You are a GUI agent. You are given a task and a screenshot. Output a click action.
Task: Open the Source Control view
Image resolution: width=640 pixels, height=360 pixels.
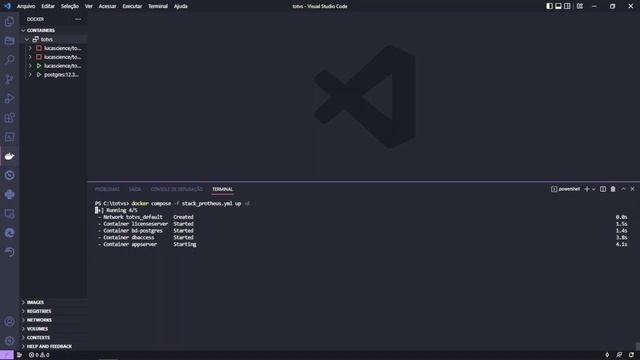(9, 79)
